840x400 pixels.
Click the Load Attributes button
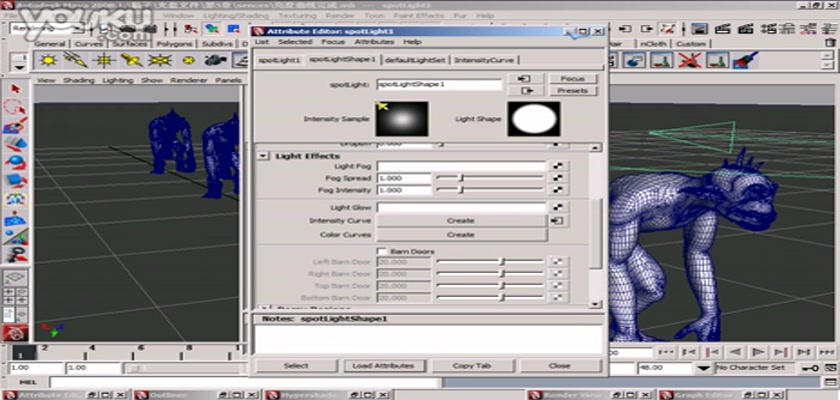coord(383,366)
